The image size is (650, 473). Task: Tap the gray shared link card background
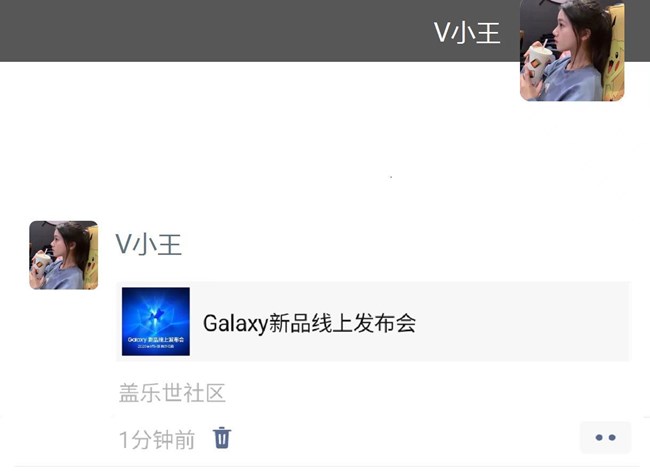[522, 321]
